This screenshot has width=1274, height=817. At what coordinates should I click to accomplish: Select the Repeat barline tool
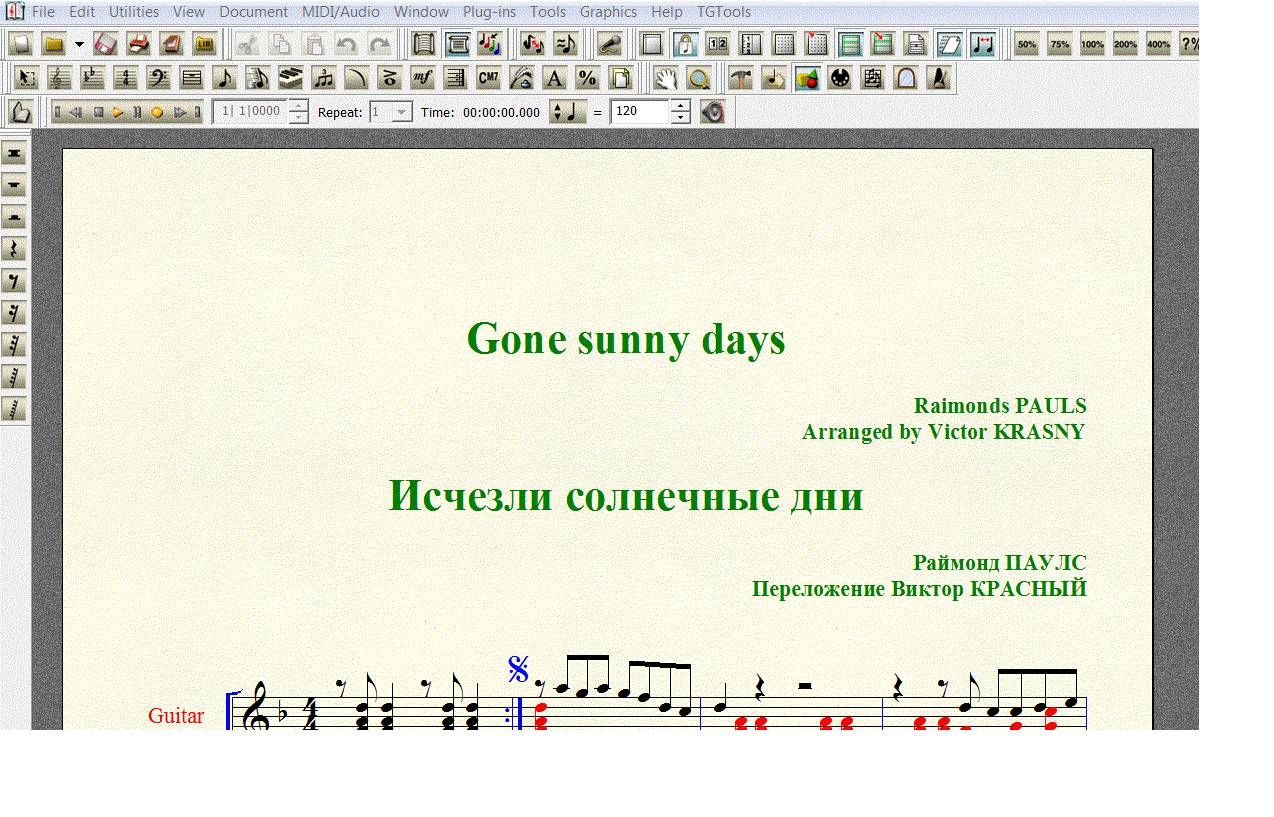(x=455, y=78)
